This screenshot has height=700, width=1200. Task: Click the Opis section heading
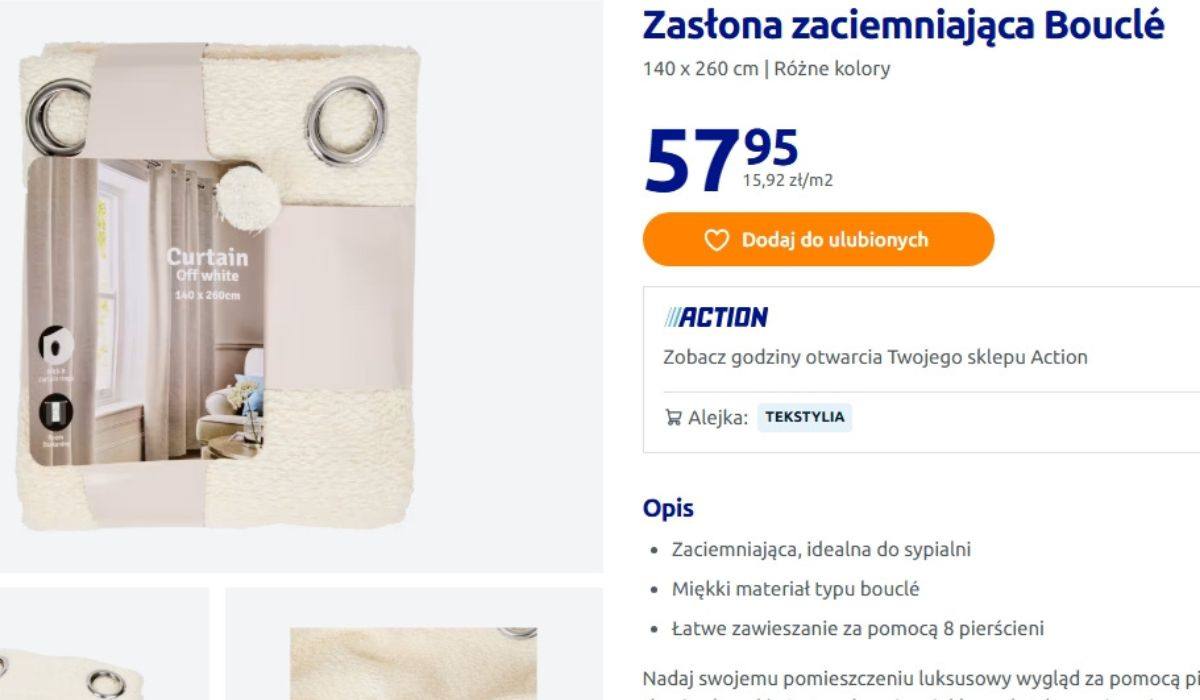coord(668,508)
